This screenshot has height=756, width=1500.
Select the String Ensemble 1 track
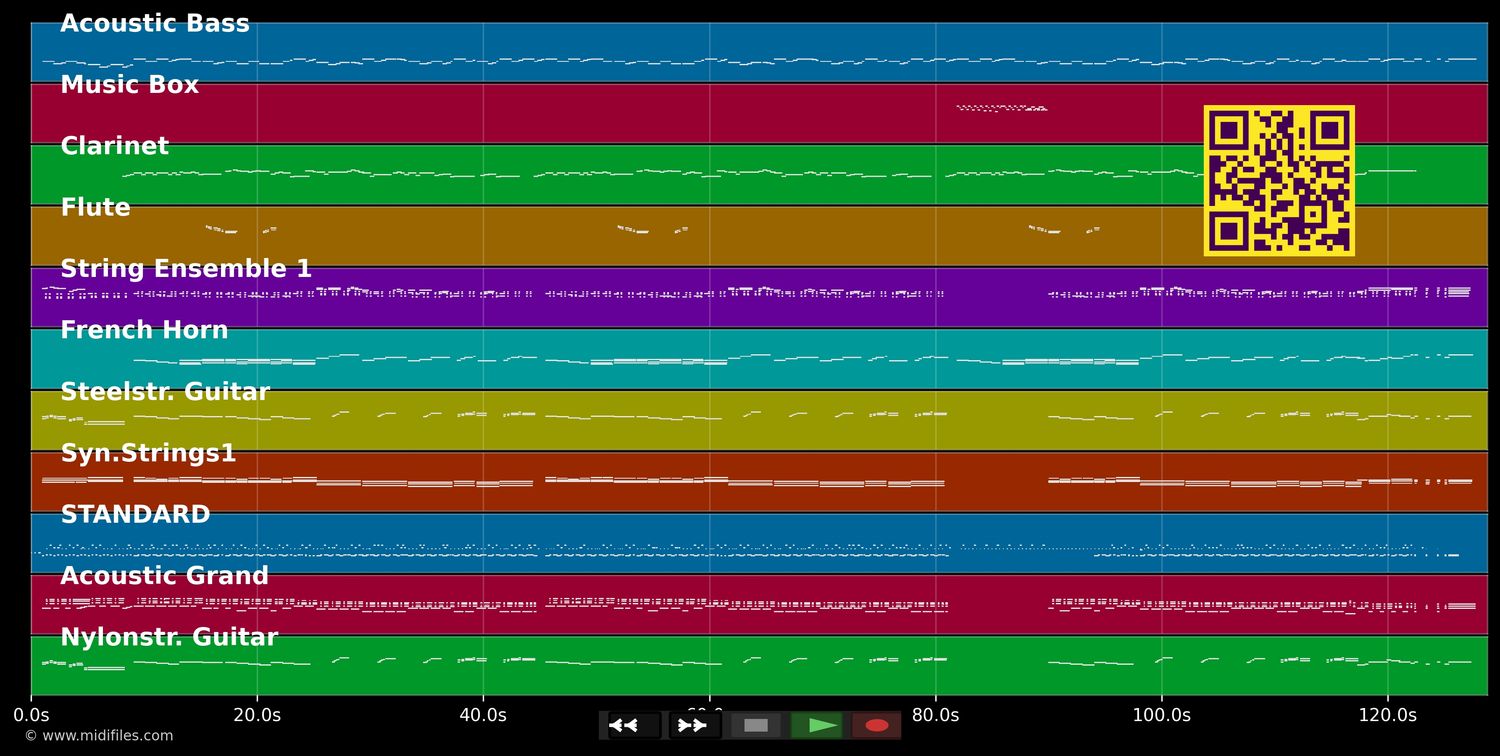pyautogui.click(x=186, y=270)
